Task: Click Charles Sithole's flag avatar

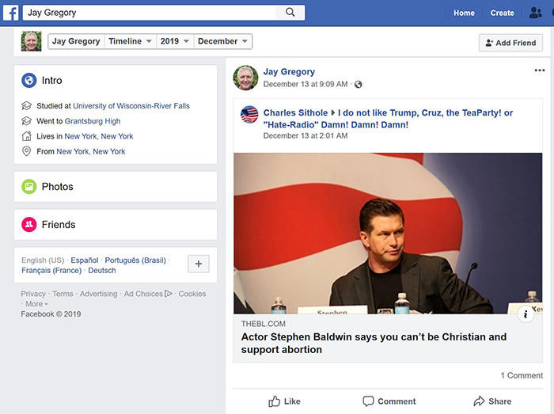Action: pos(249,114)
